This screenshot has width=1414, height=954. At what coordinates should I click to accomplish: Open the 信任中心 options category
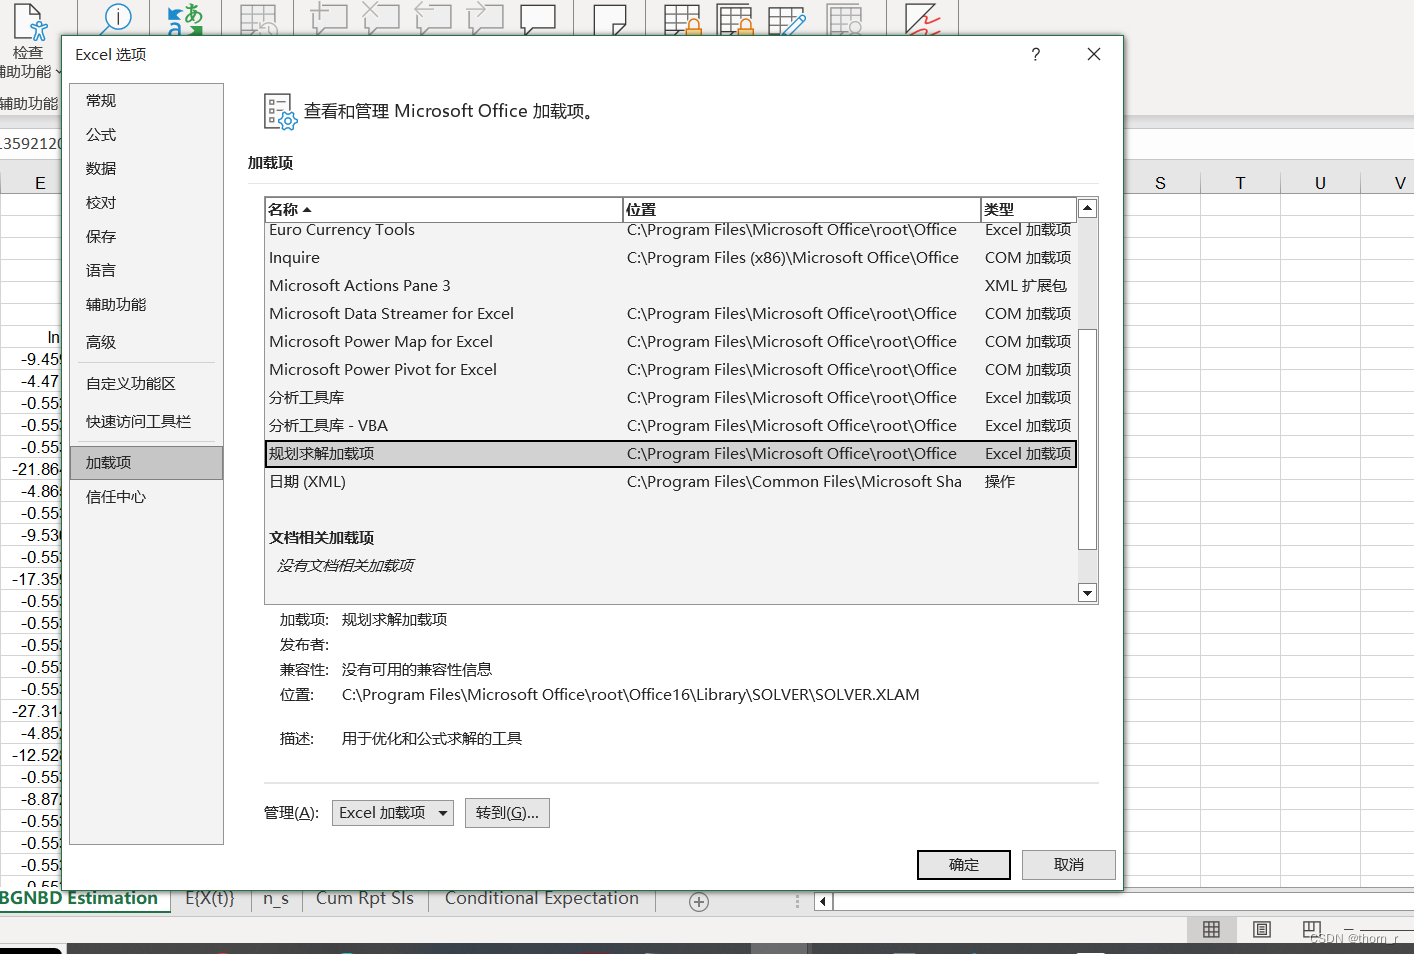click(x=146, y=497)
